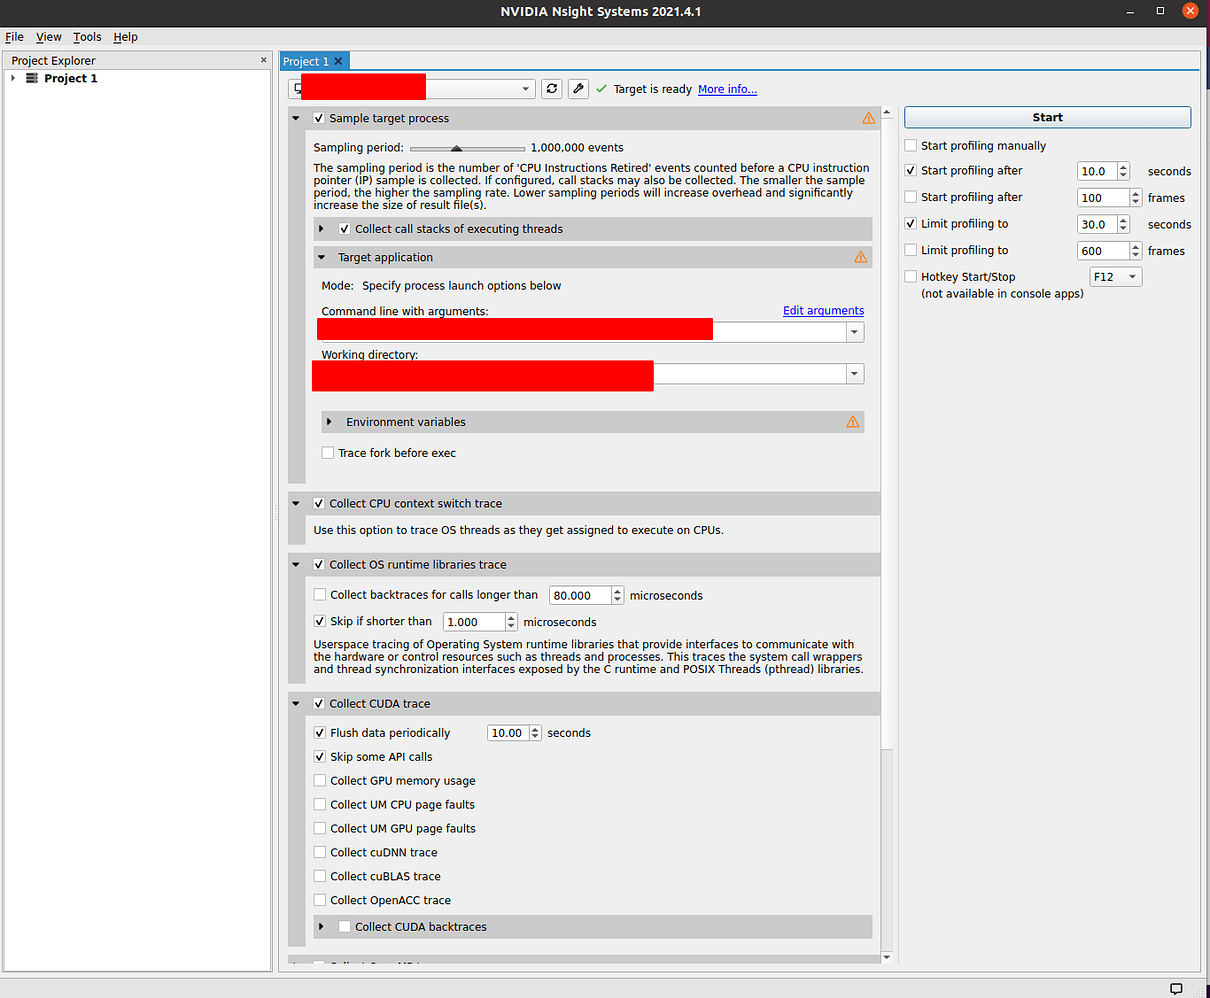
Task: Enable Collect cuDNN trace
Action: [x=319, y=852]
